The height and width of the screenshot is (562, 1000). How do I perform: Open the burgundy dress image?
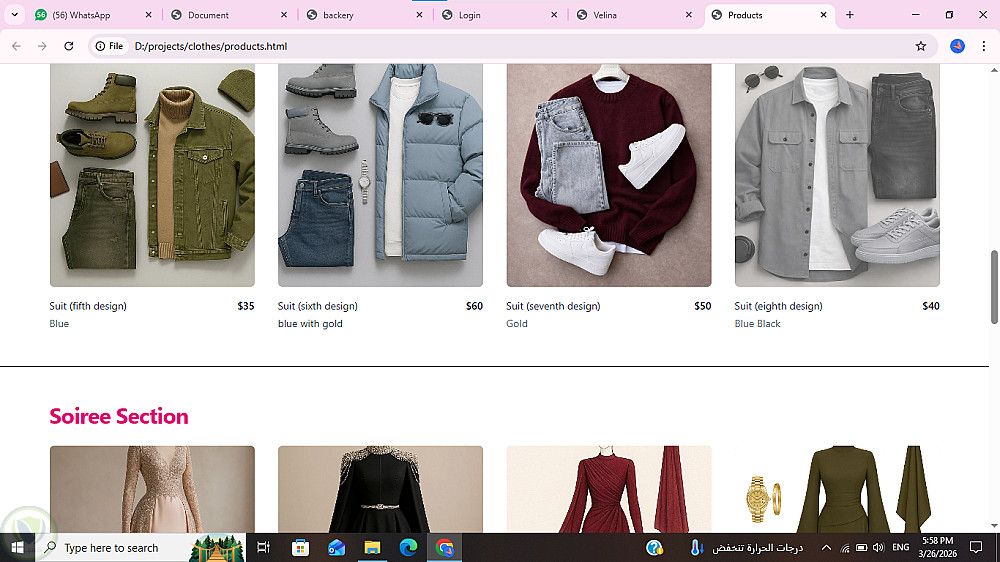point(609,489)
